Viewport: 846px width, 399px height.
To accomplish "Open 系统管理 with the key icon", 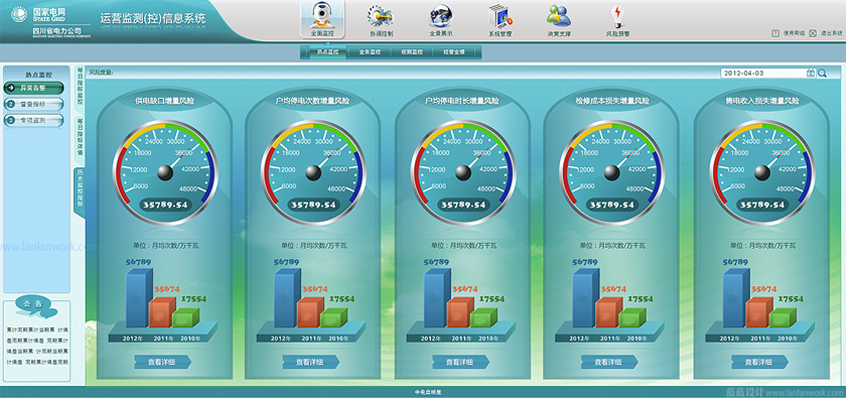I will point(500,19).
